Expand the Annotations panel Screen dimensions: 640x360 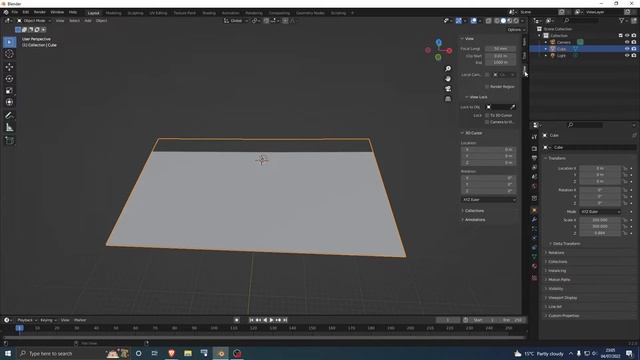click(x=474, y=220)
